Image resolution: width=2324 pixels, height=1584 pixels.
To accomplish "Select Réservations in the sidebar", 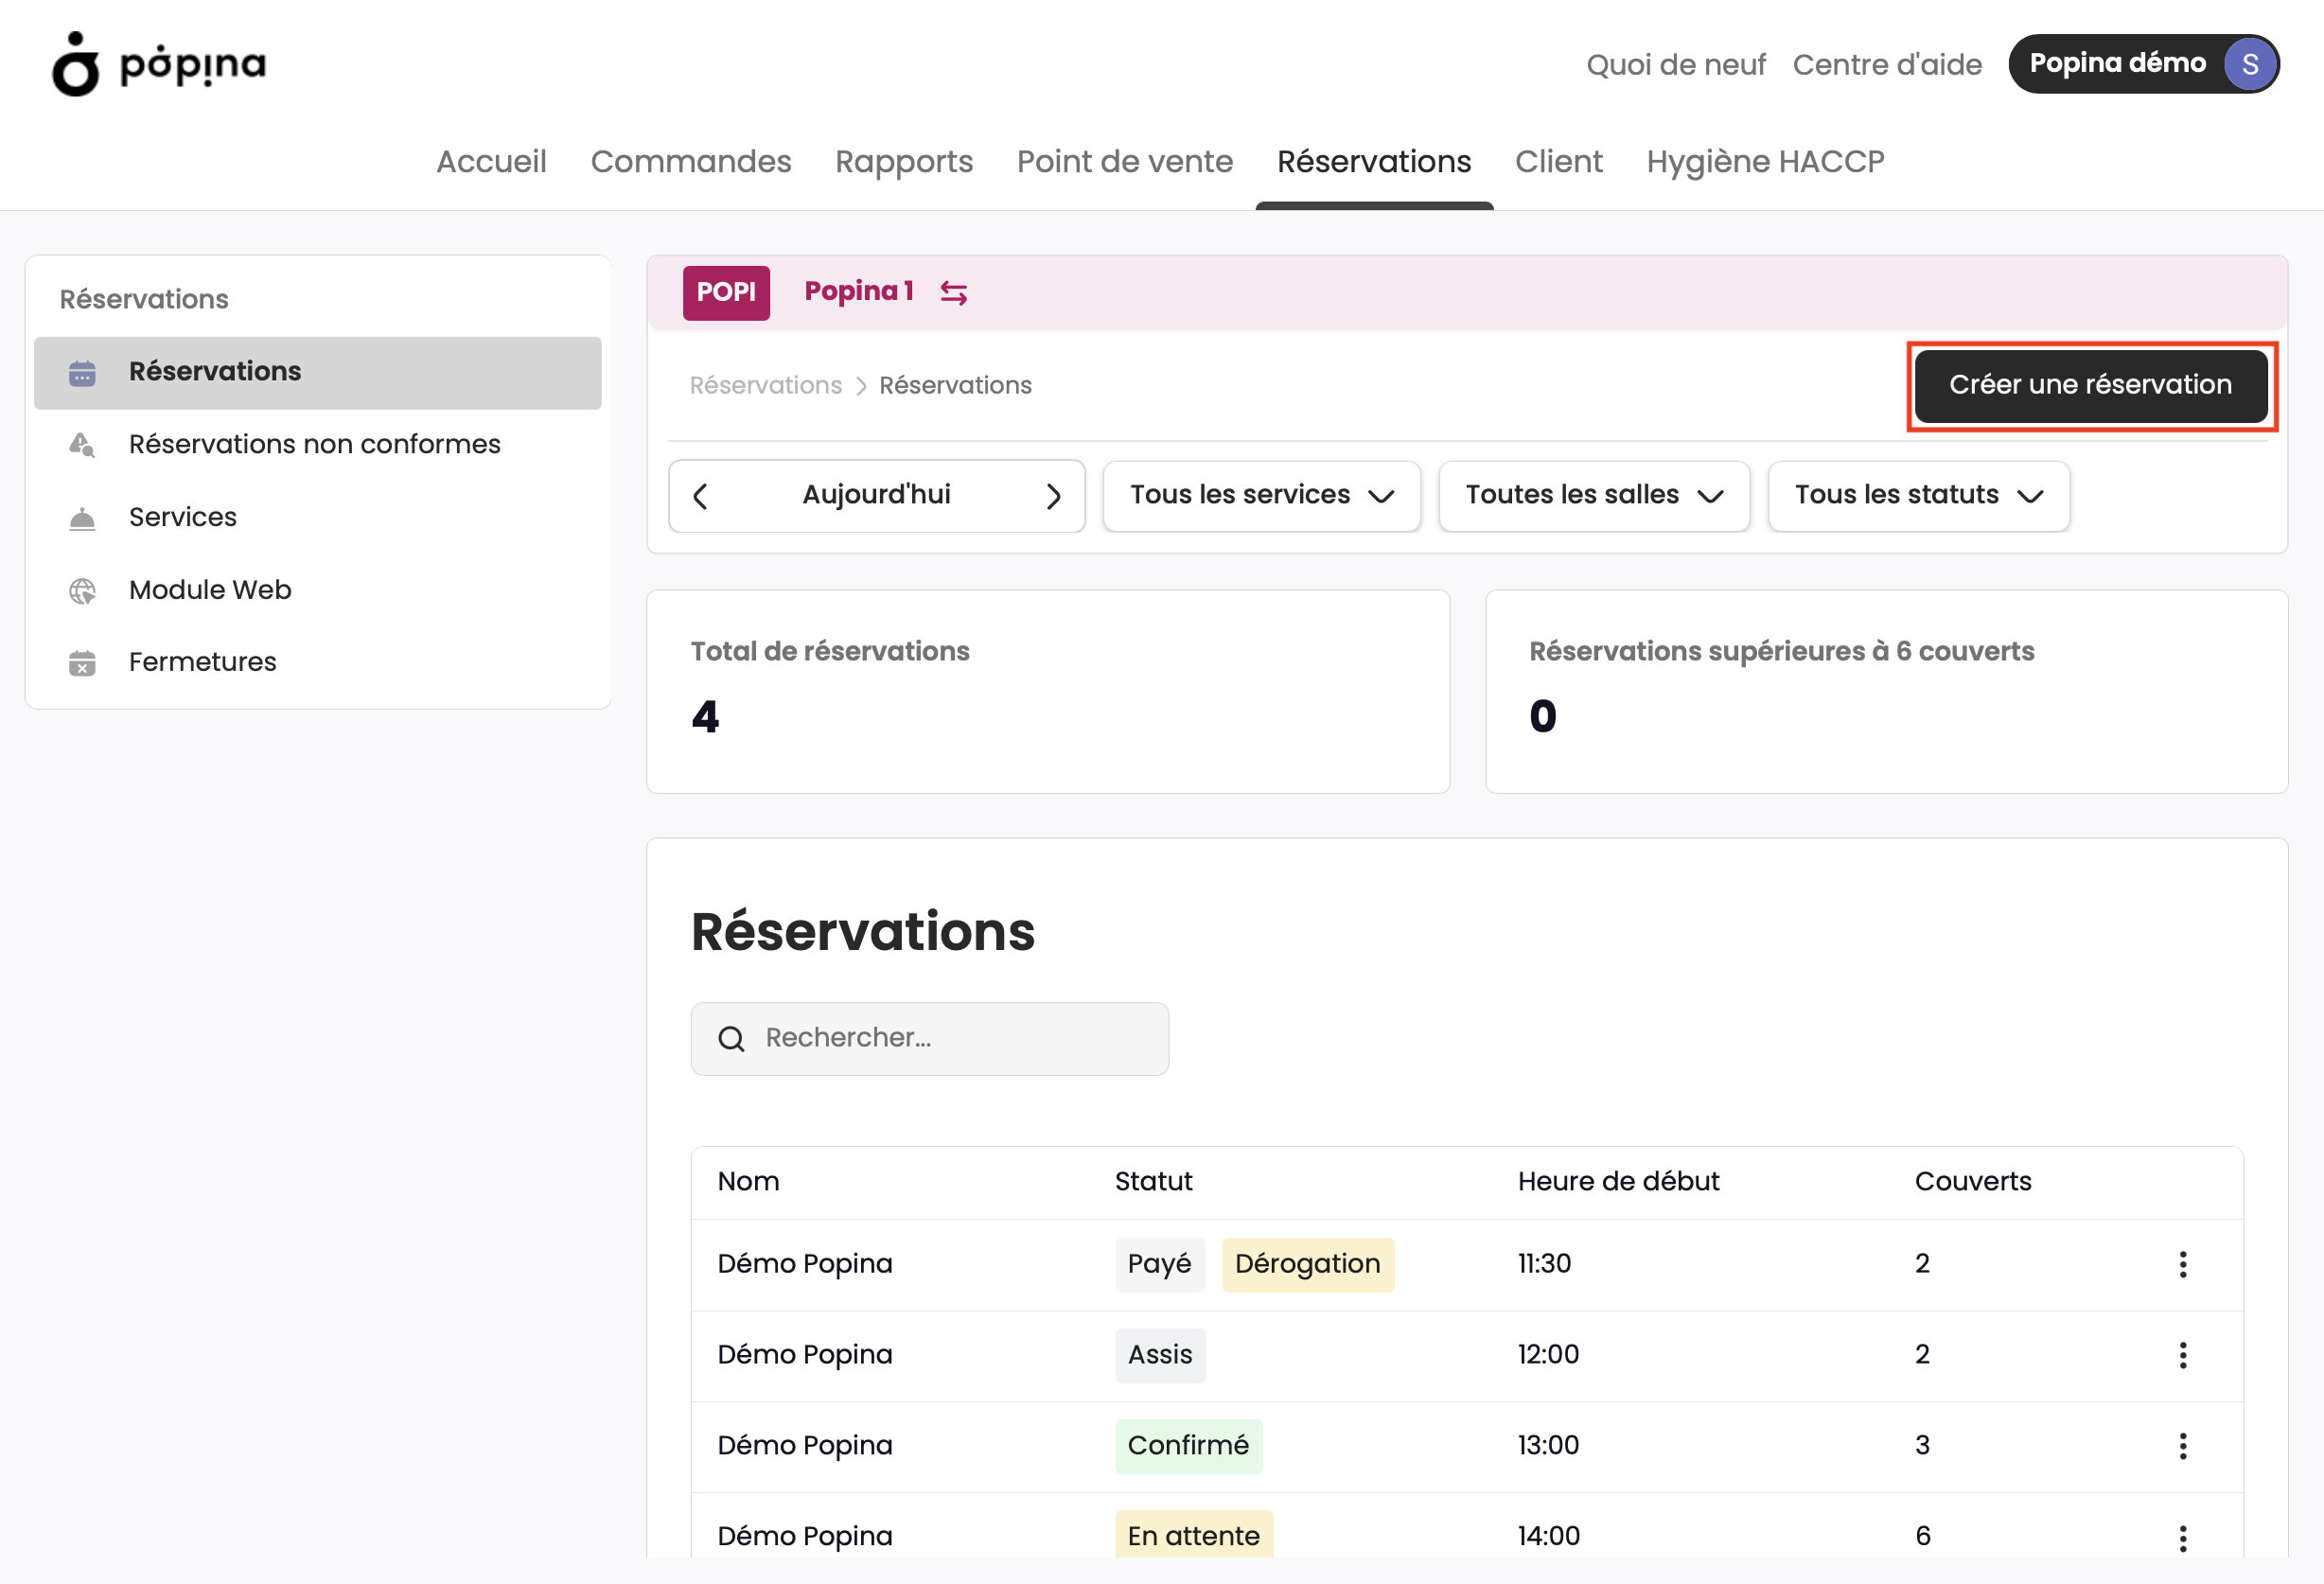I will click(318, 373).
